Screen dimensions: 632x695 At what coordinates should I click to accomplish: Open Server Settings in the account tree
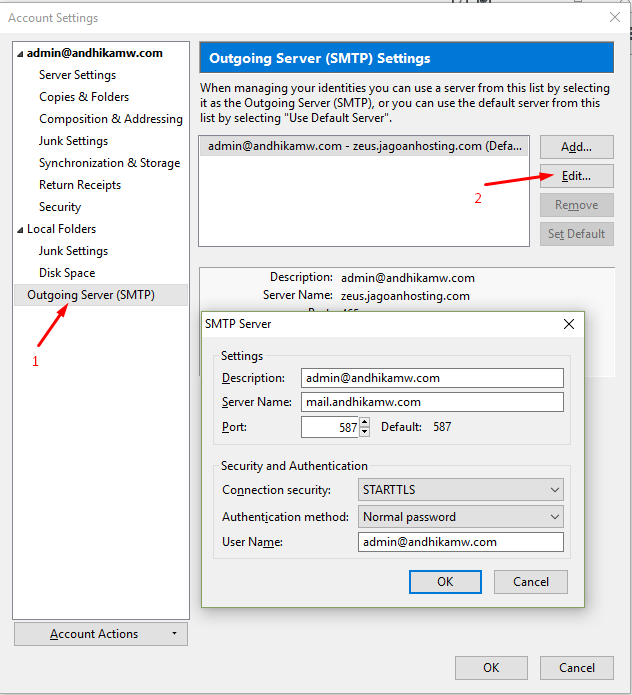(77, 75)
